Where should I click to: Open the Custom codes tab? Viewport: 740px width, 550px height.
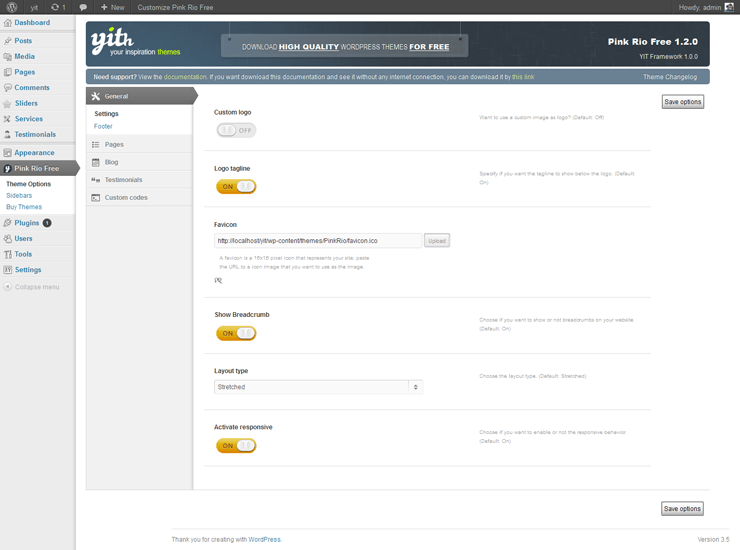(x=140, y=198)
